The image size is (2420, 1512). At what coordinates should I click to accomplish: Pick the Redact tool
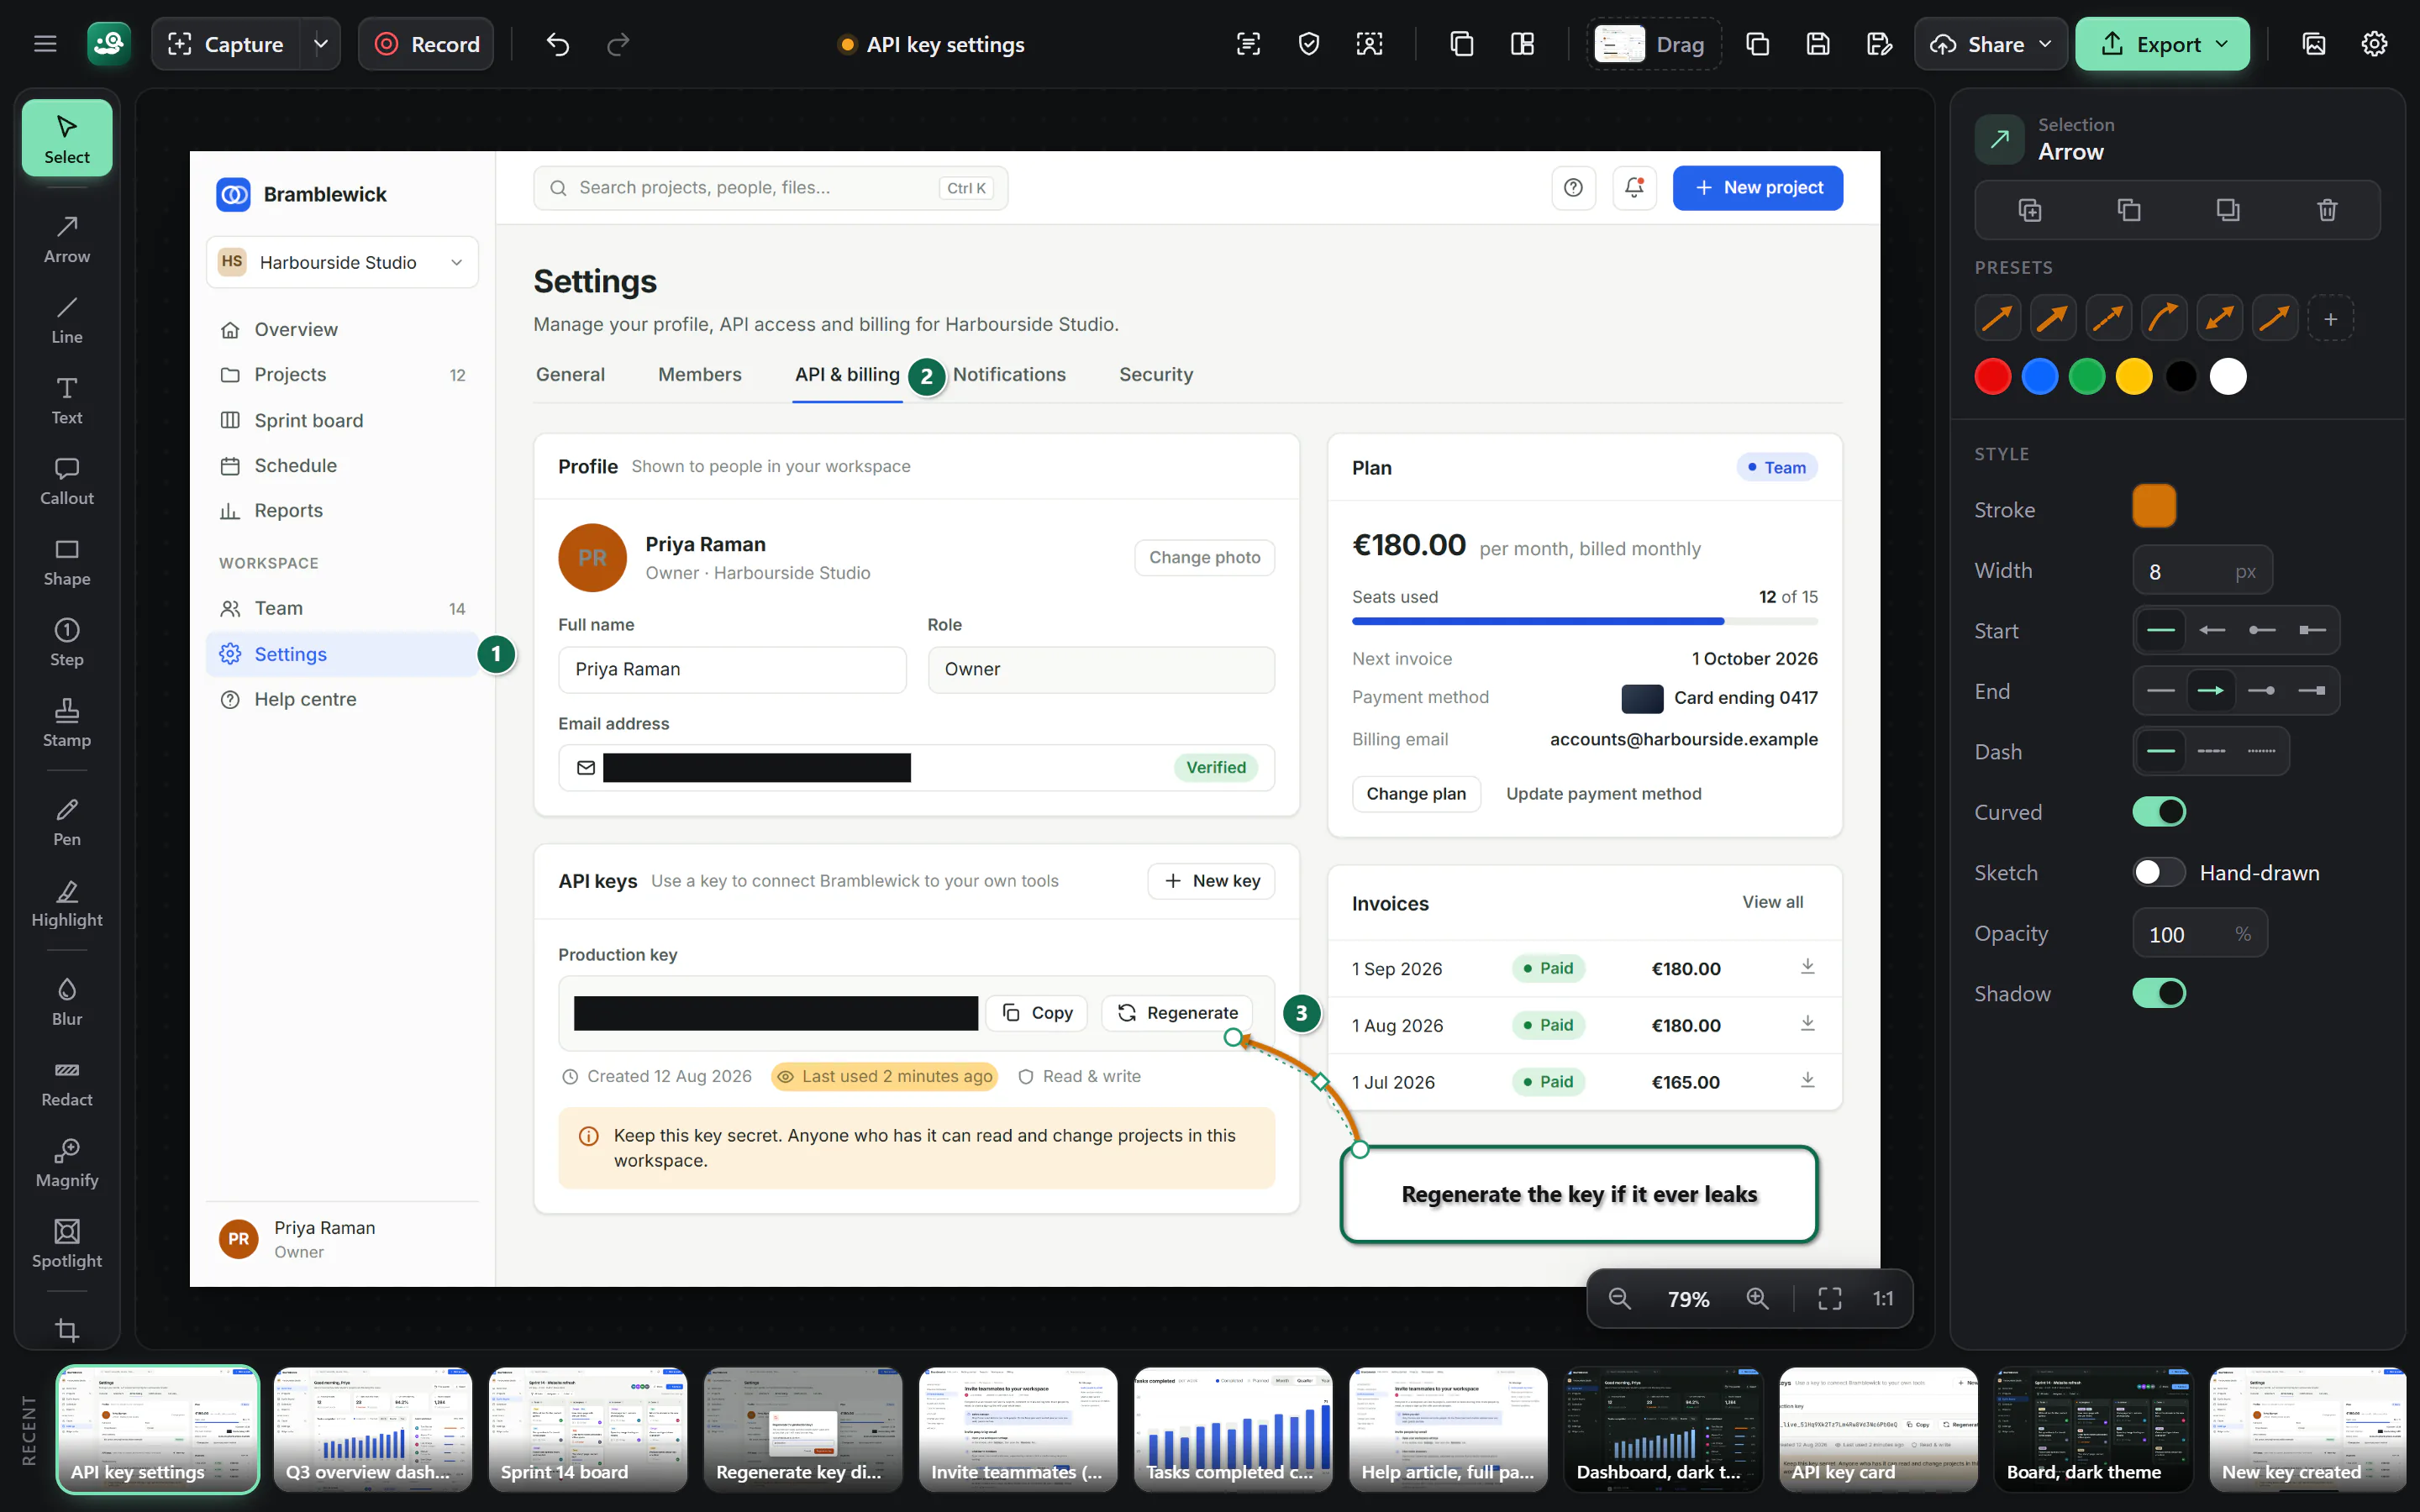pos(67,1083)
